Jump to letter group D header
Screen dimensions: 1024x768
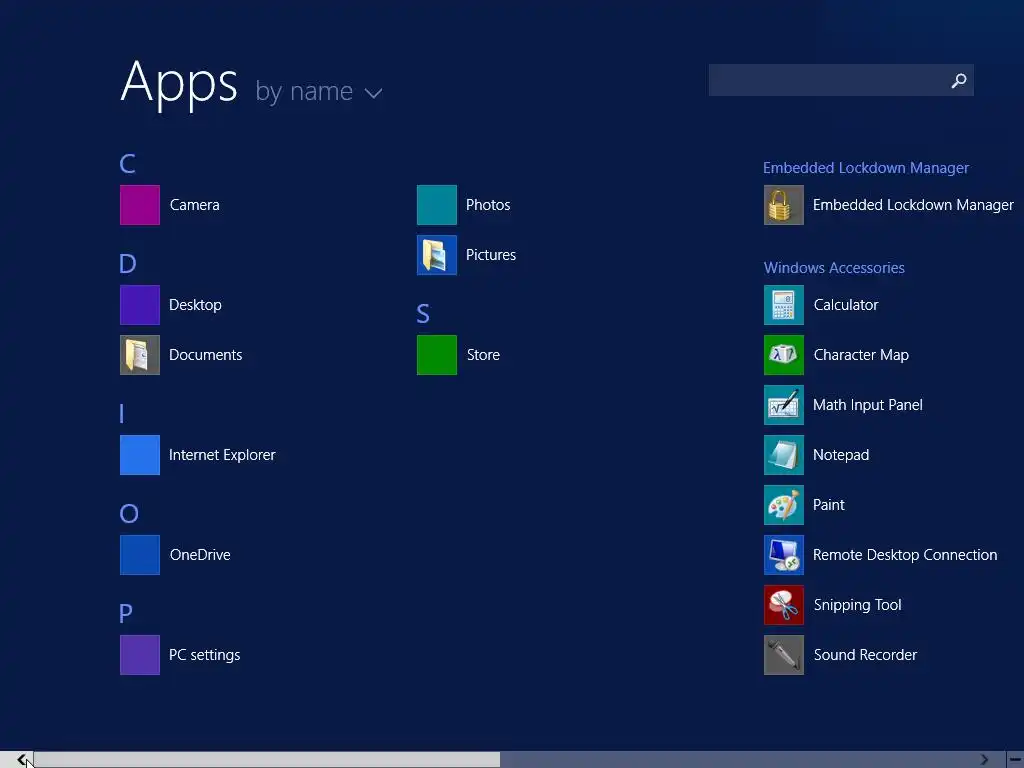tap(128, 264)
